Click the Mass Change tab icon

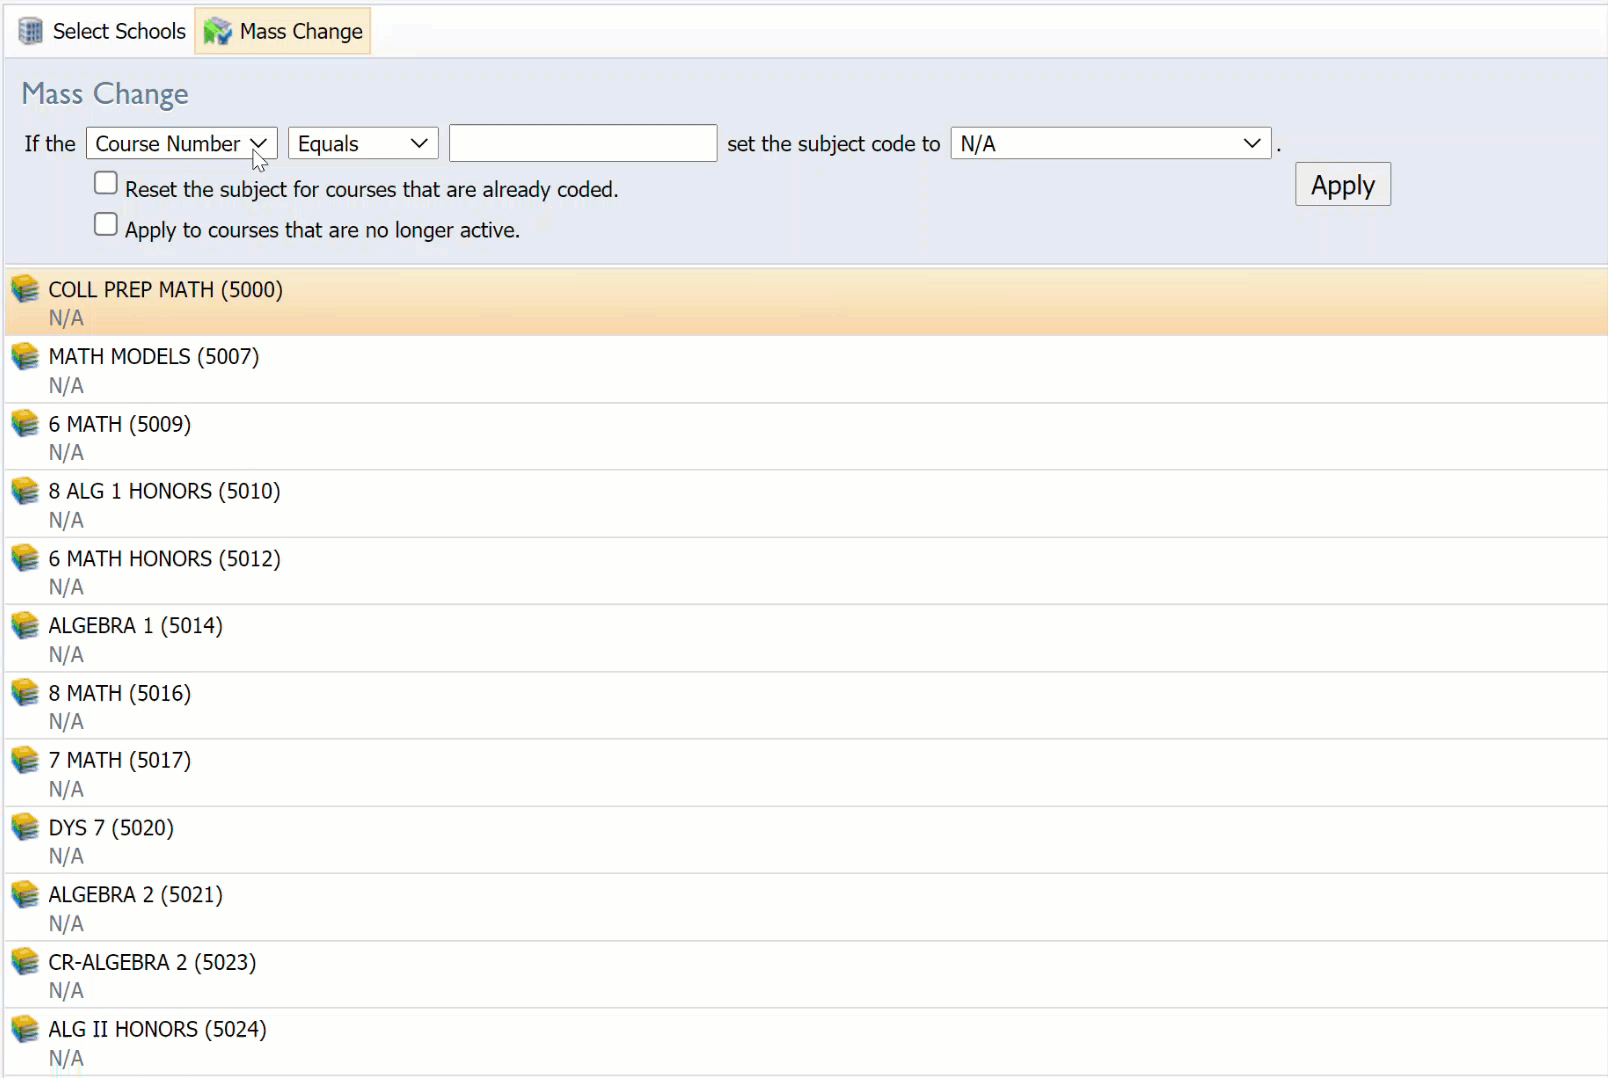(217, 32)
